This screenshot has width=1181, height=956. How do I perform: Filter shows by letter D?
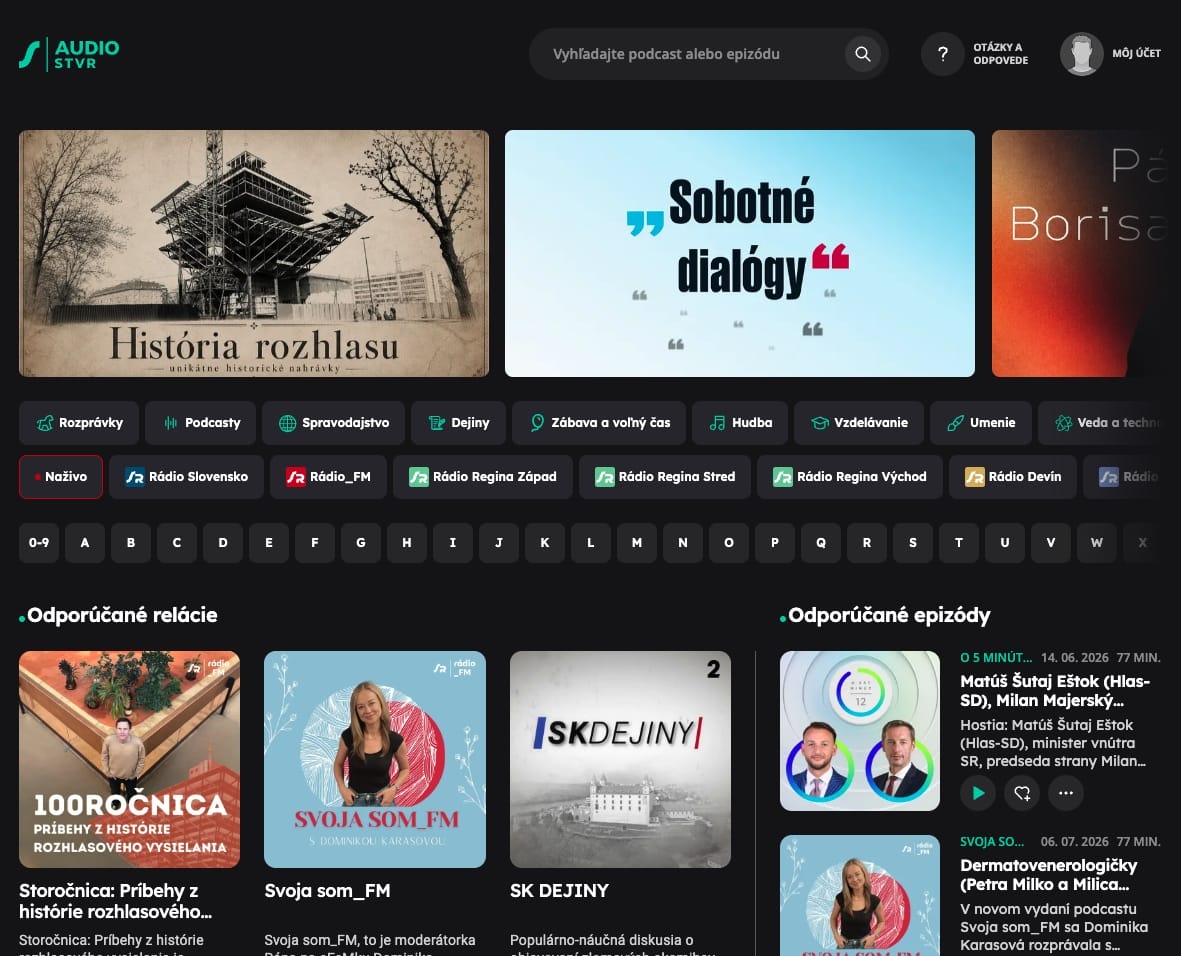(223, 542)
